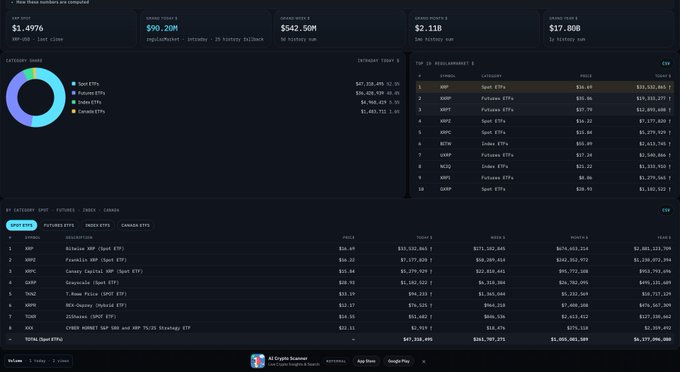Click the Futures ETFs legend swatch
Screen dimensions: 680x372
pos(74,93)
